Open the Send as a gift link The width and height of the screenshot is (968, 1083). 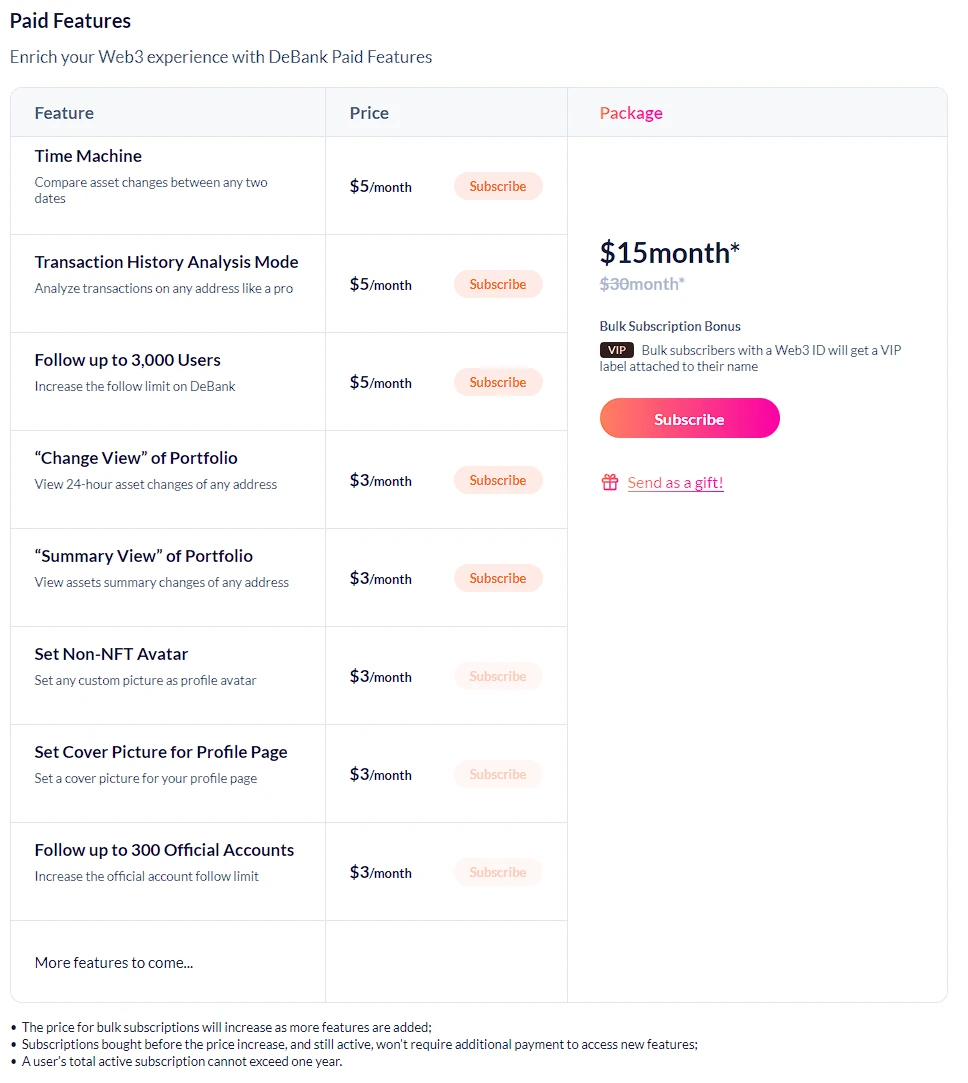point(674,482)
